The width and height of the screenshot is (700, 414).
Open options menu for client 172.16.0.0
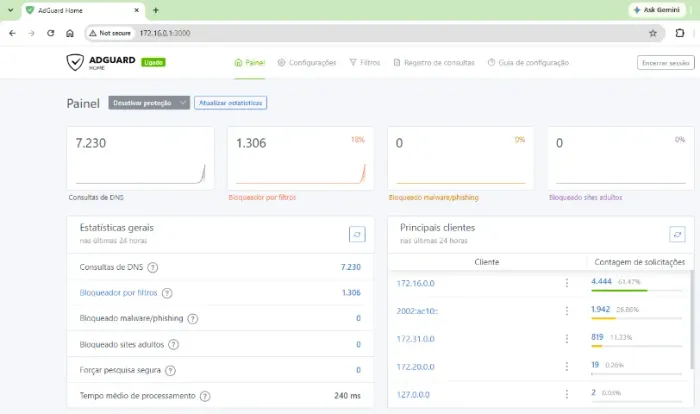coord(567,283)
